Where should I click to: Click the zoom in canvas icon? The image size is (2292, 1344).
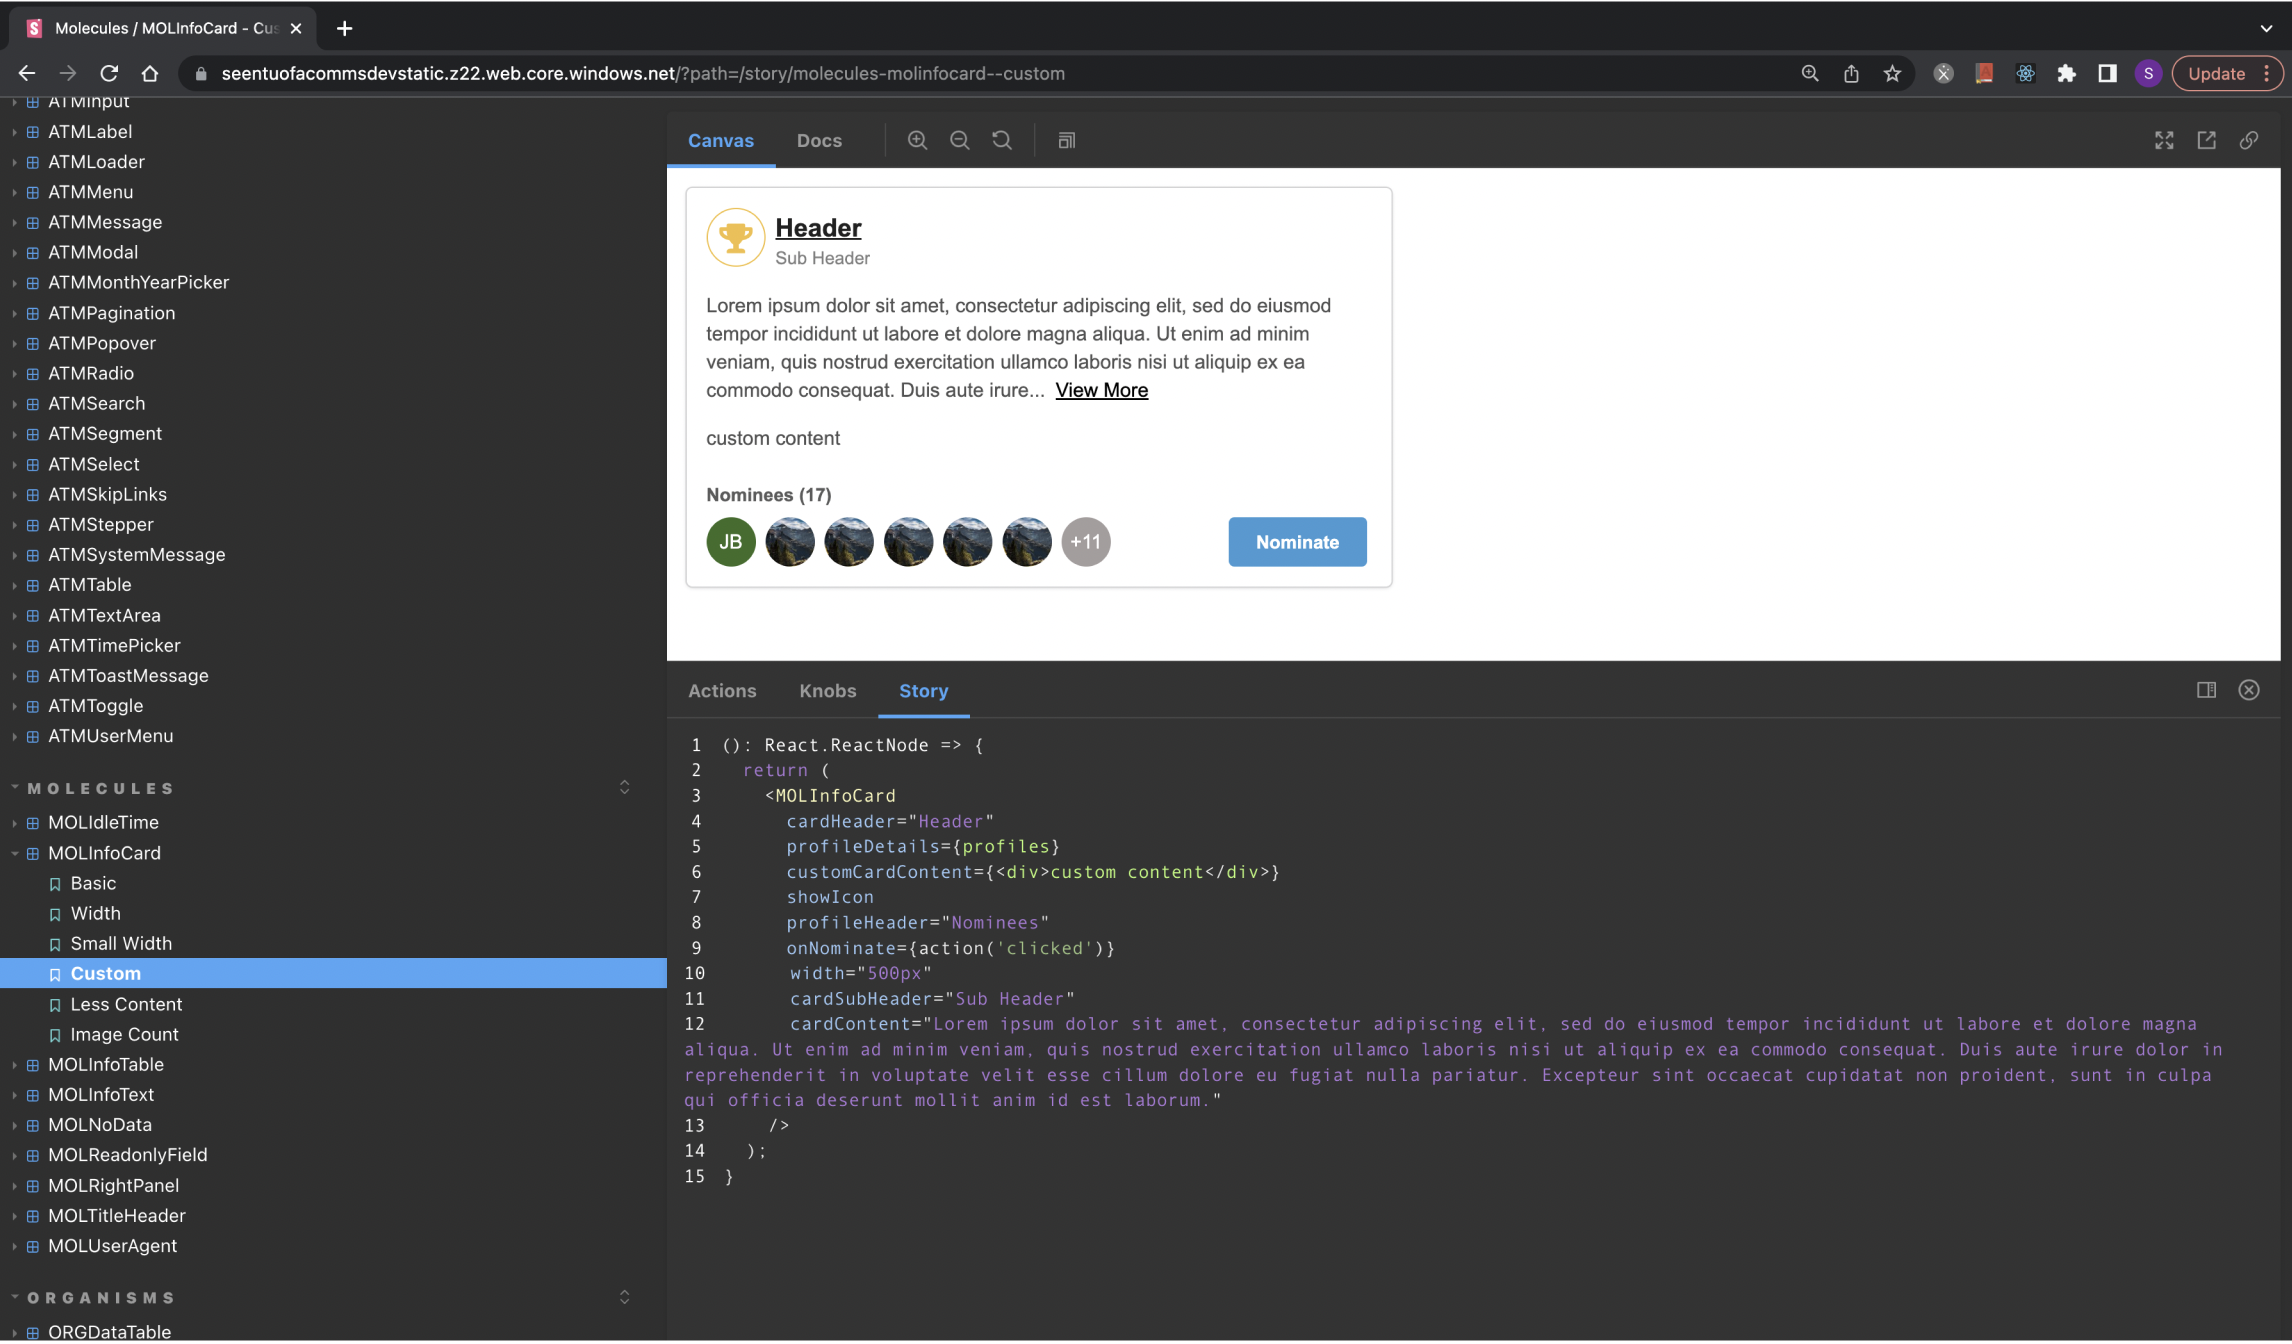tap(917, 140)
